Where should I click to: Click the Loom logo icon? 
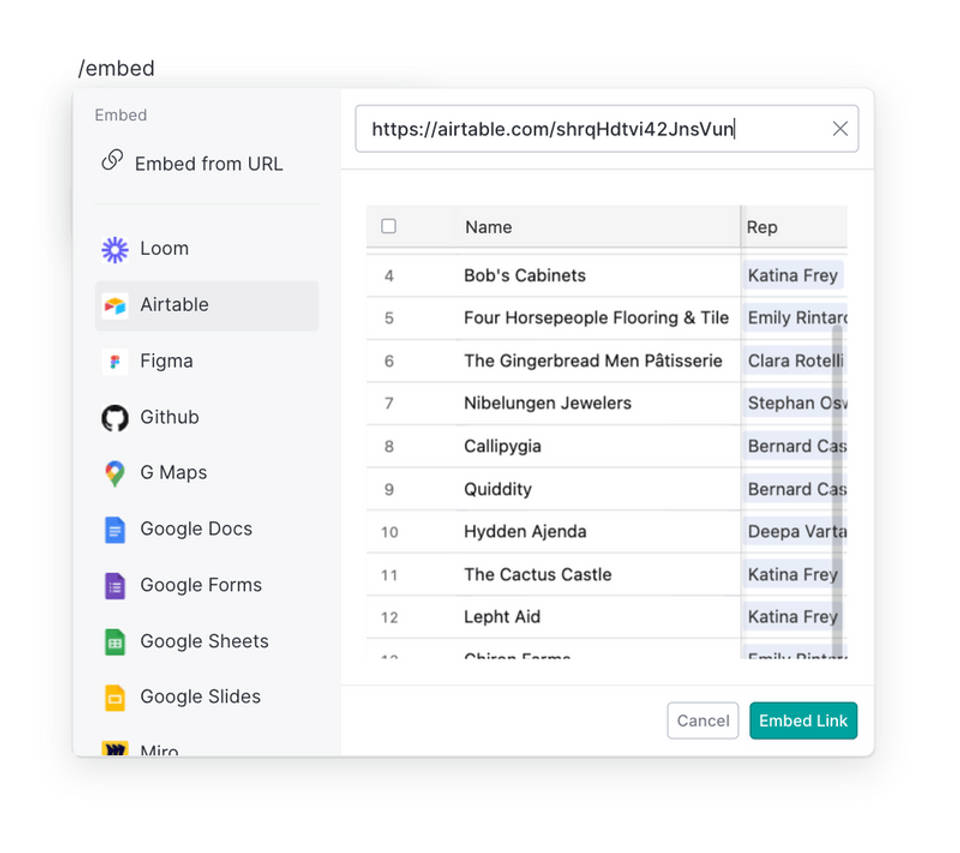pyautogui.click(x=115, y=249)
